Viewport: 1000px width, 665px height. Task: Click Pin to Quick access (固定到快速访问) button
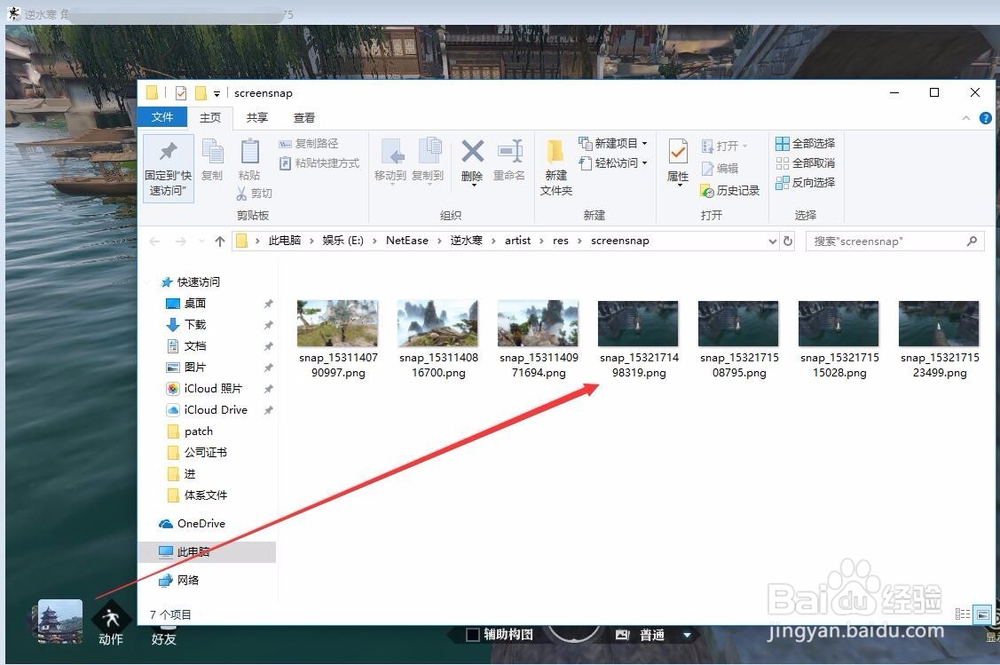pyautogui.click(x=168, y=168)
